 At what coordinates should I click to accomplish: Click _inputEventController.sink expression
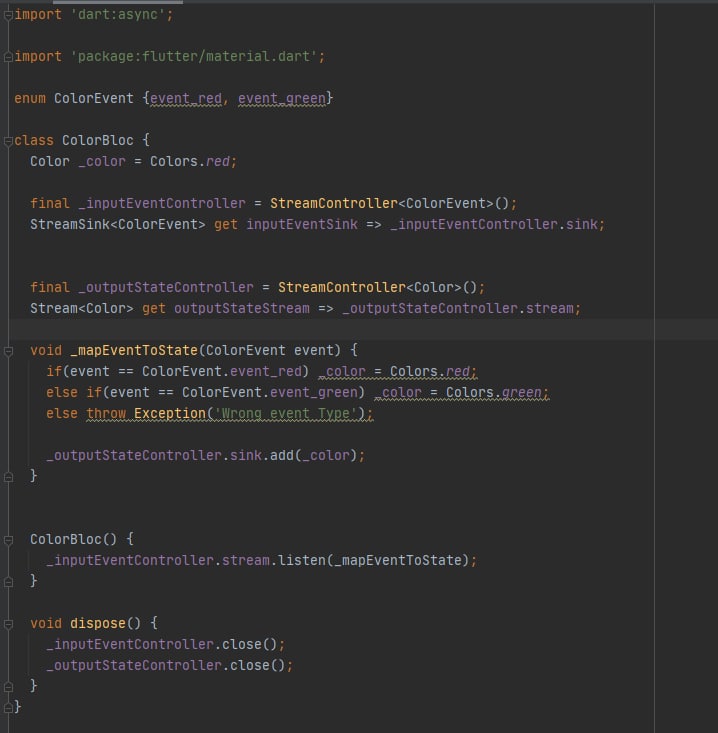point(494,224)
